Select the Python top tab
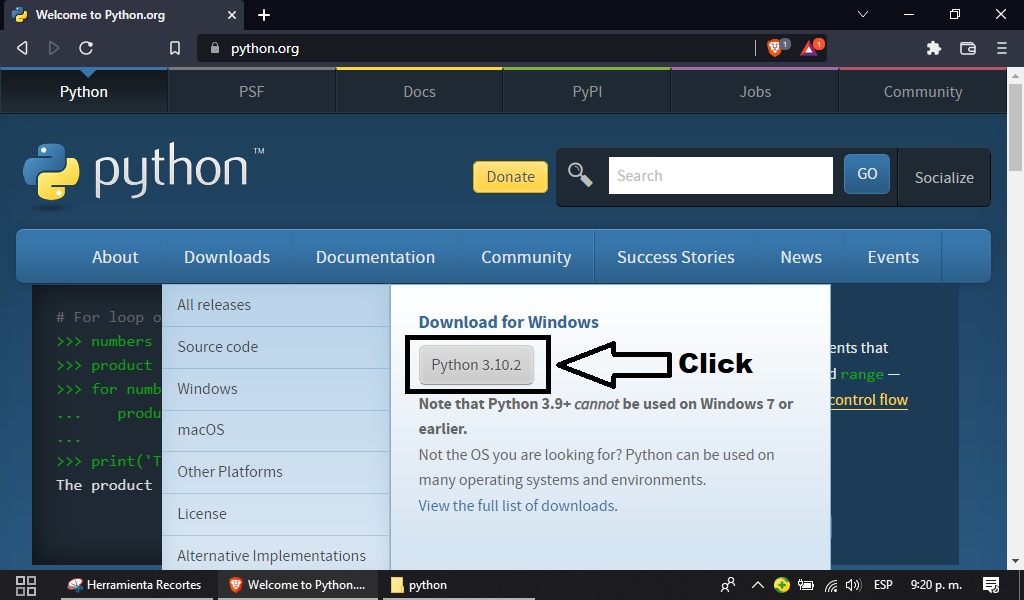Screen dimensions: 1024x600 point(84,91)
